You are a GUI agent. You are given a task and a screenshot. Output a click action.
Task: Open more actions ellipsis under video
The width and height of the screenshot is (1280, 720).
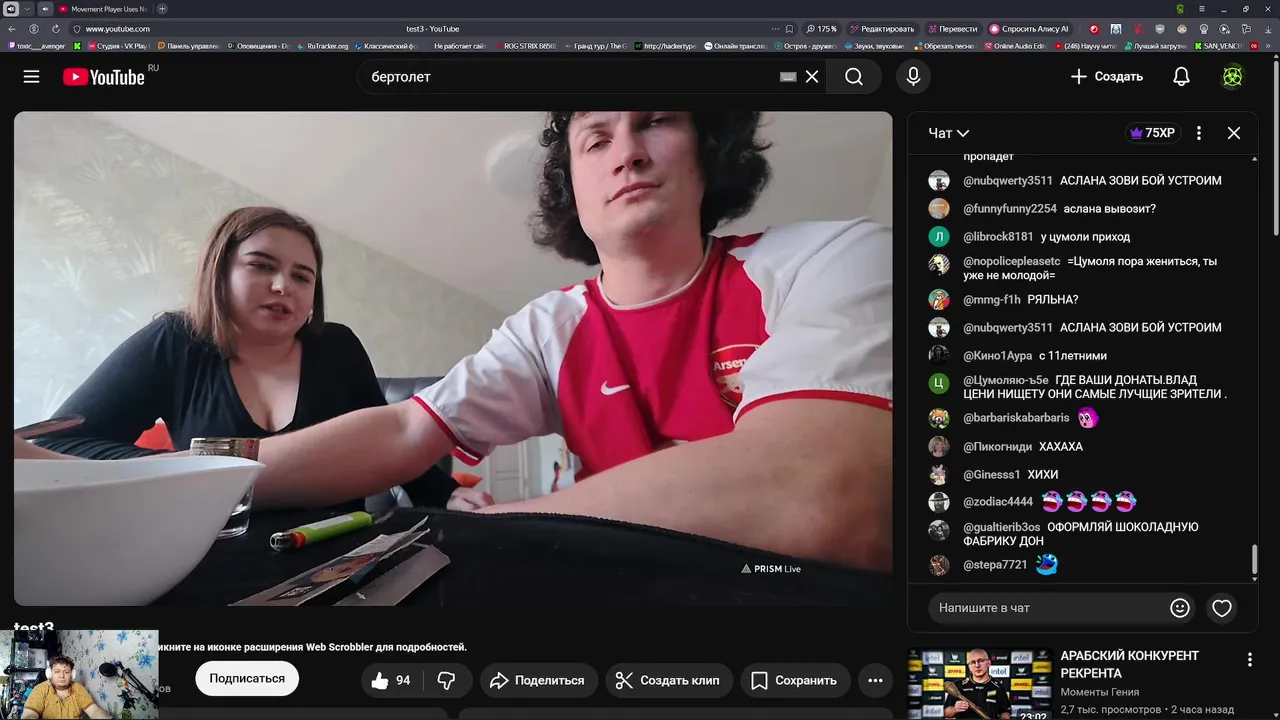click(x=875, y=680)
